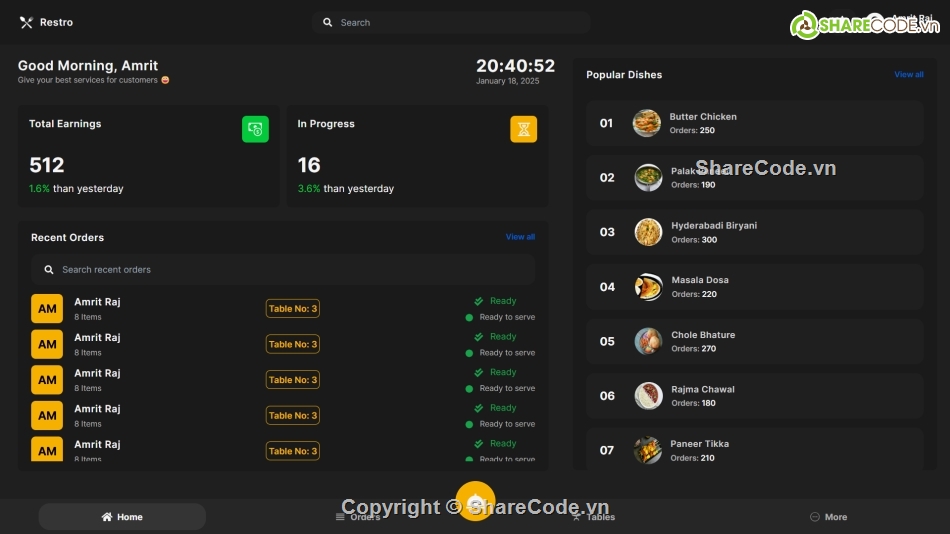
Task: Open the Masala Dosa dish row
Action: pyautogui.click(x=755, y=287)
